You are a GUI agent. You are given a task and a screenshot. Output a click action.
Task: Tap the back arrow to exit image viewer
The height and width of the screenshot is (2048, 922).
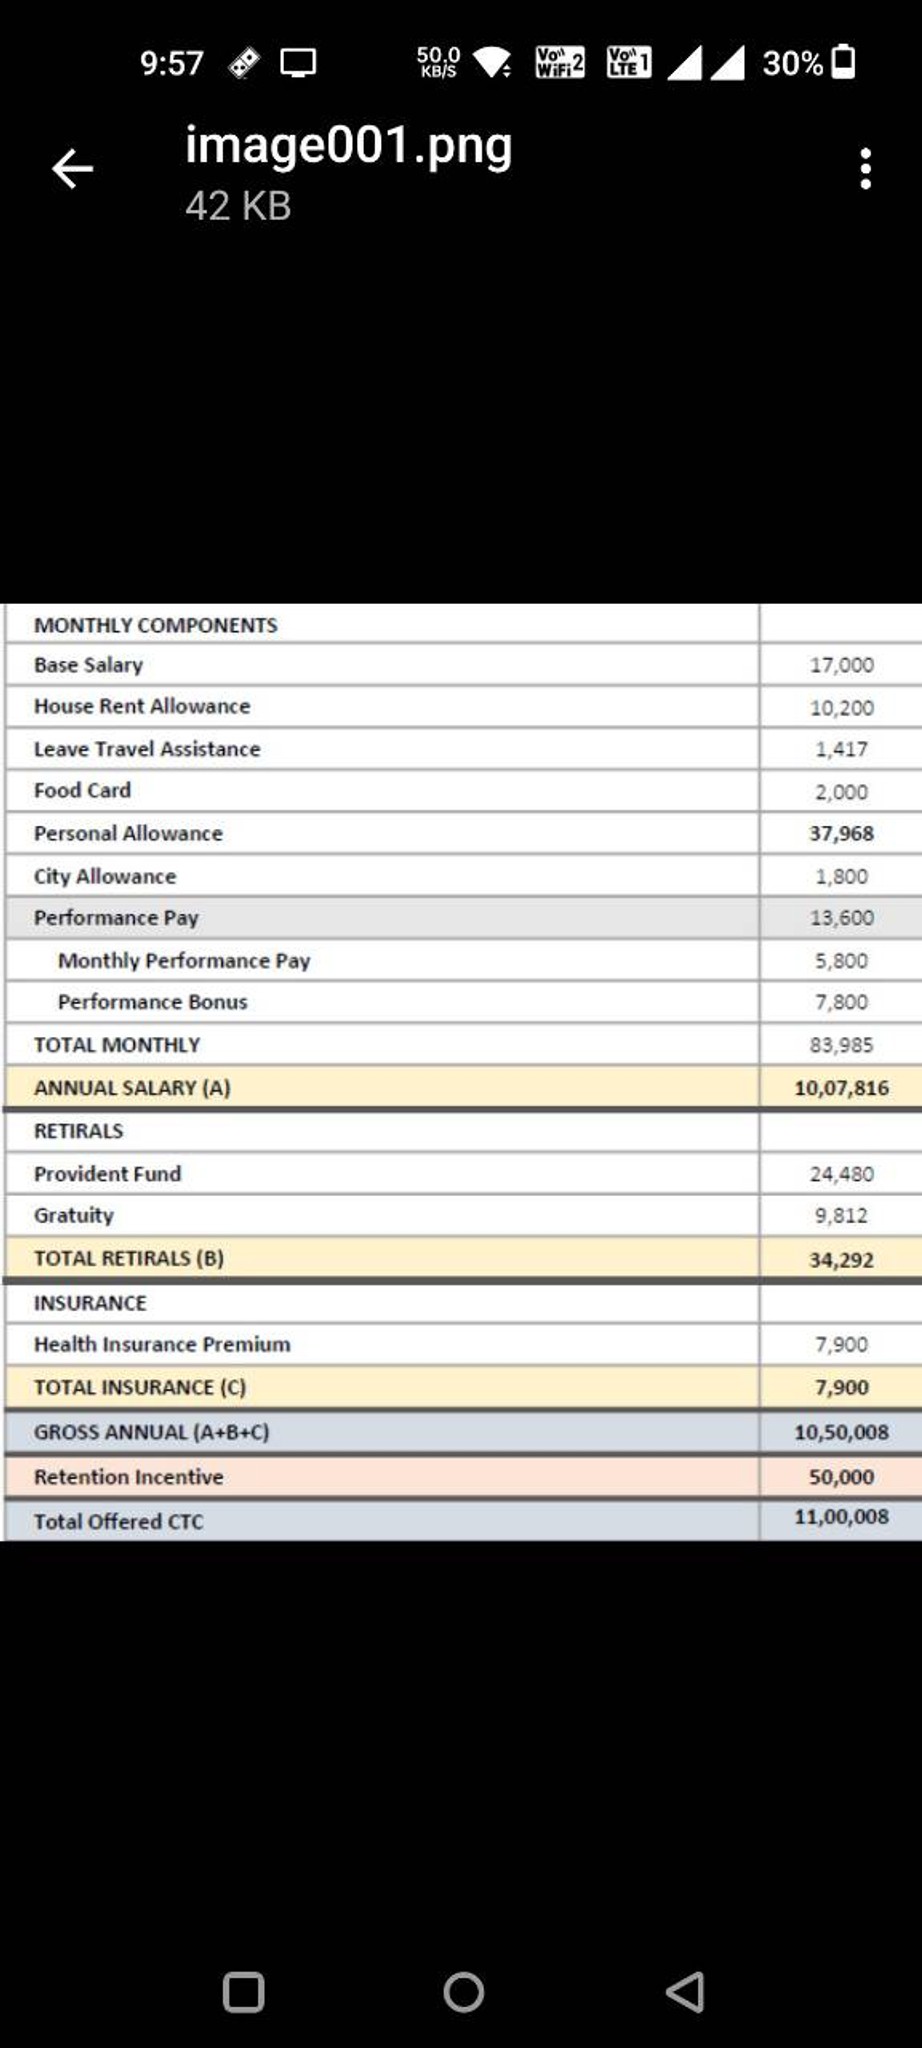coord(70,168)
